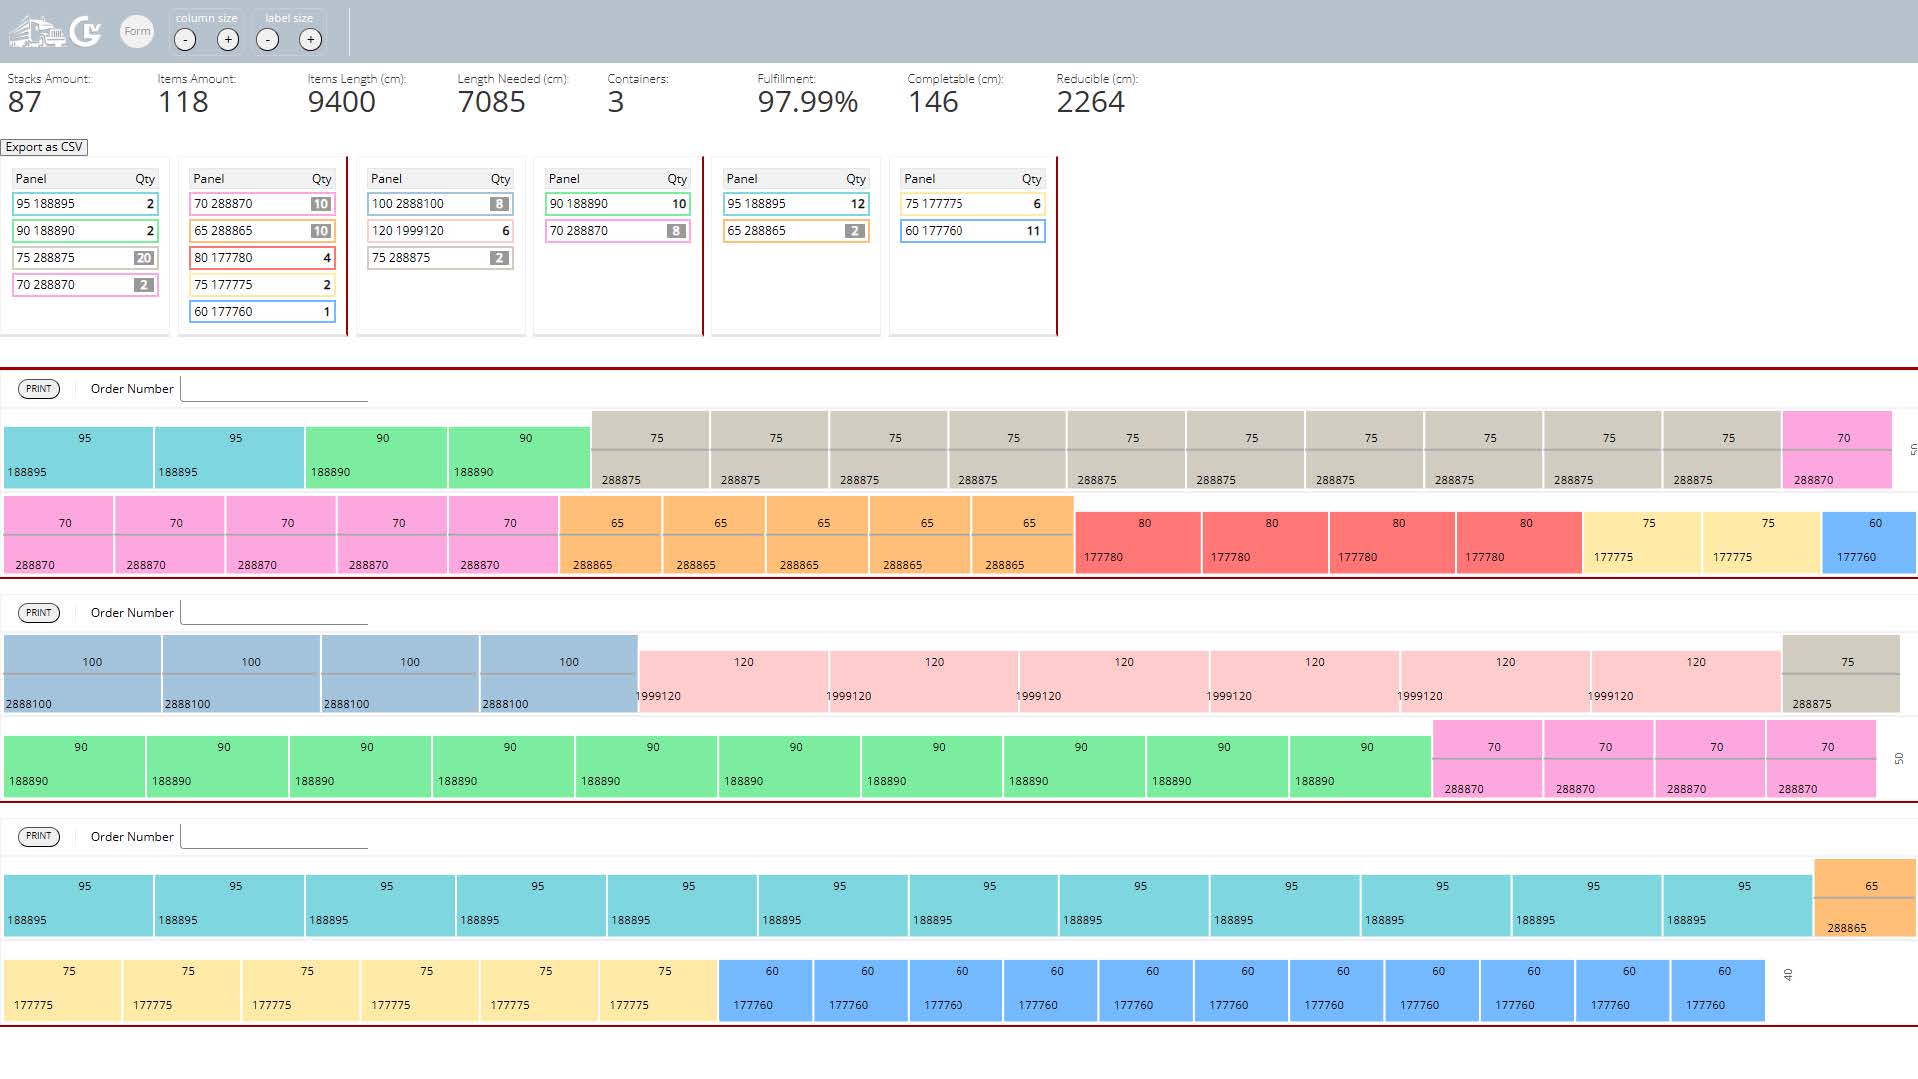Select the 100 2888100 panel row
The image size is (1918, 1079).
coord(440,204)
